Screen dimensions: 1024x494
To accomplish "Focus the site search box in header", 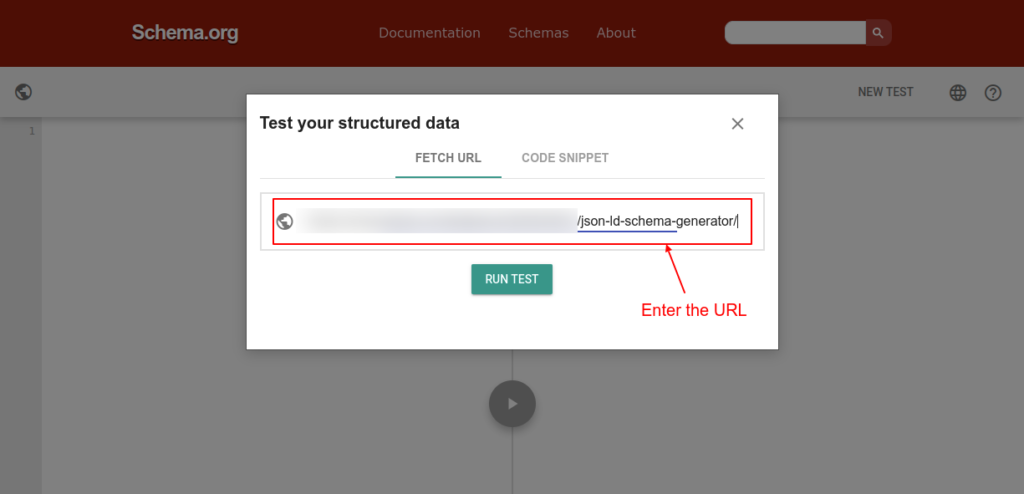I will pyautogui.click(x=795, y=33).
